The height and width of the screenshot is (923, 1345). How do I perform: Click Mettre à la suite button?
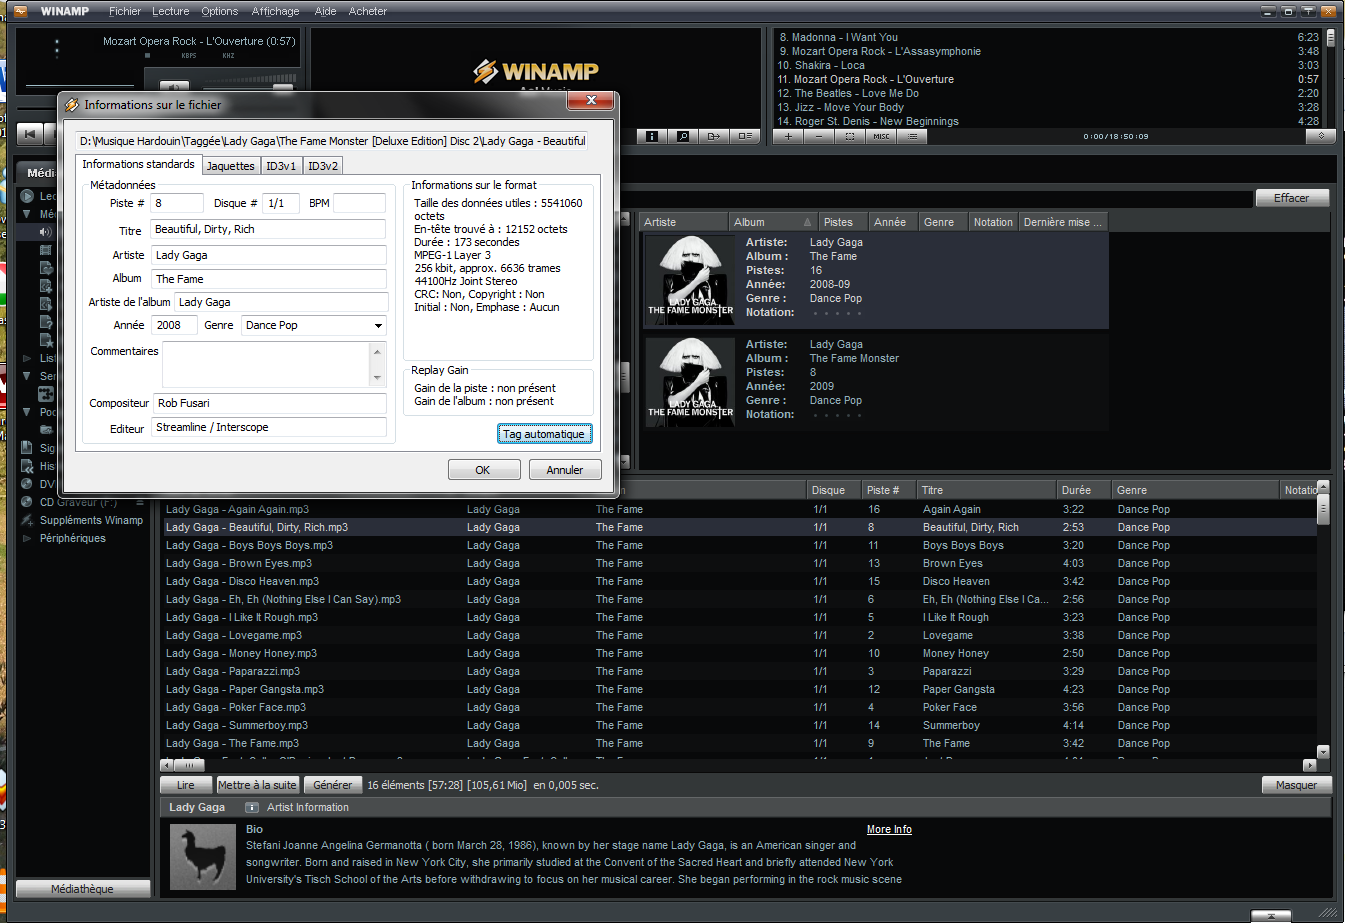point(258,785)
